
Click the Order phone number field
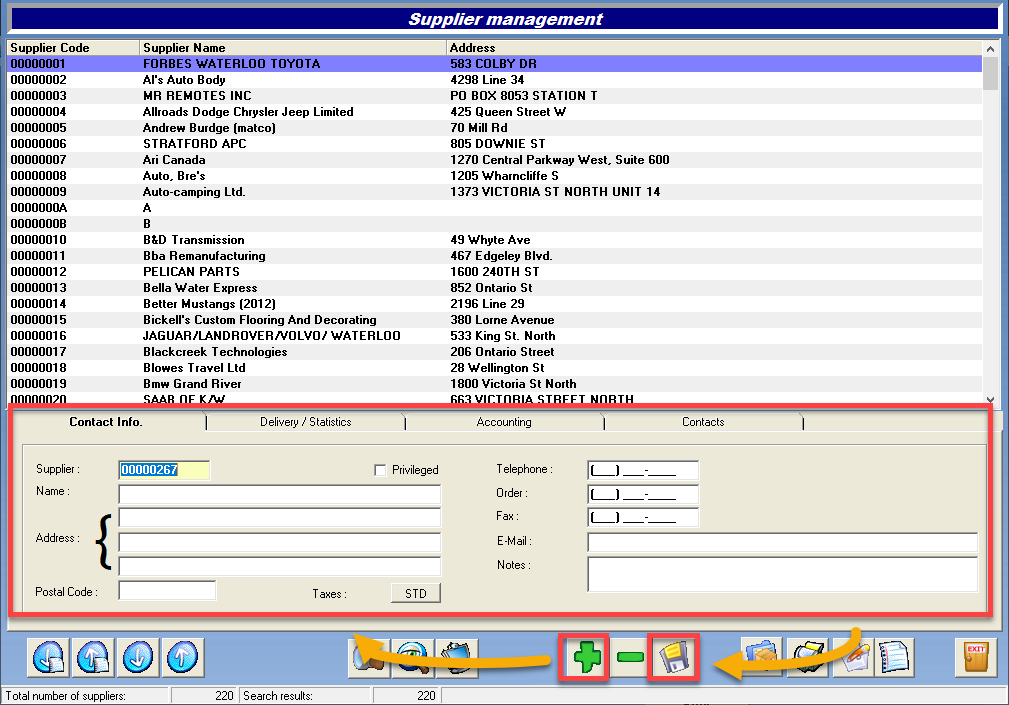click(x=643, y=494)
